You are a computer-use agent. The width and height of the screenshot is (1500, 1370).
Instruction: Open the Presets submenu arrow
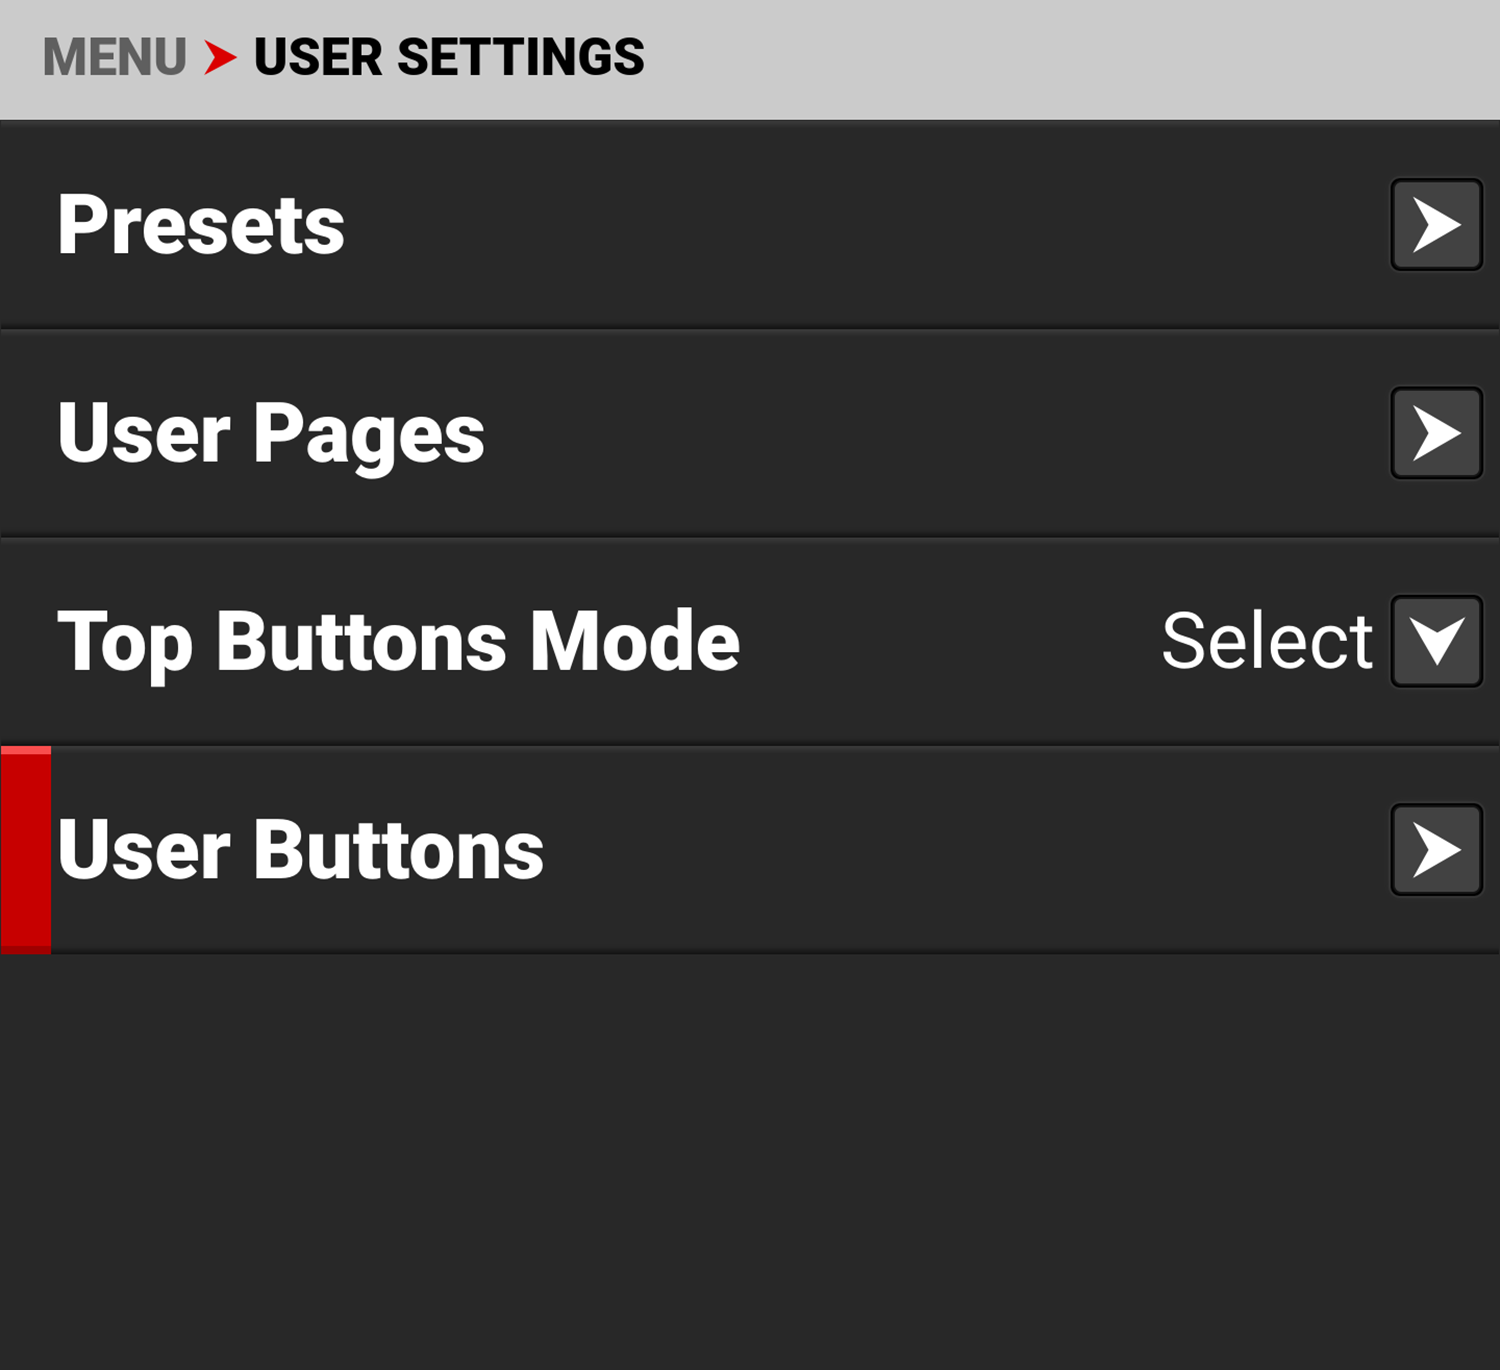tap(1436, 225)
